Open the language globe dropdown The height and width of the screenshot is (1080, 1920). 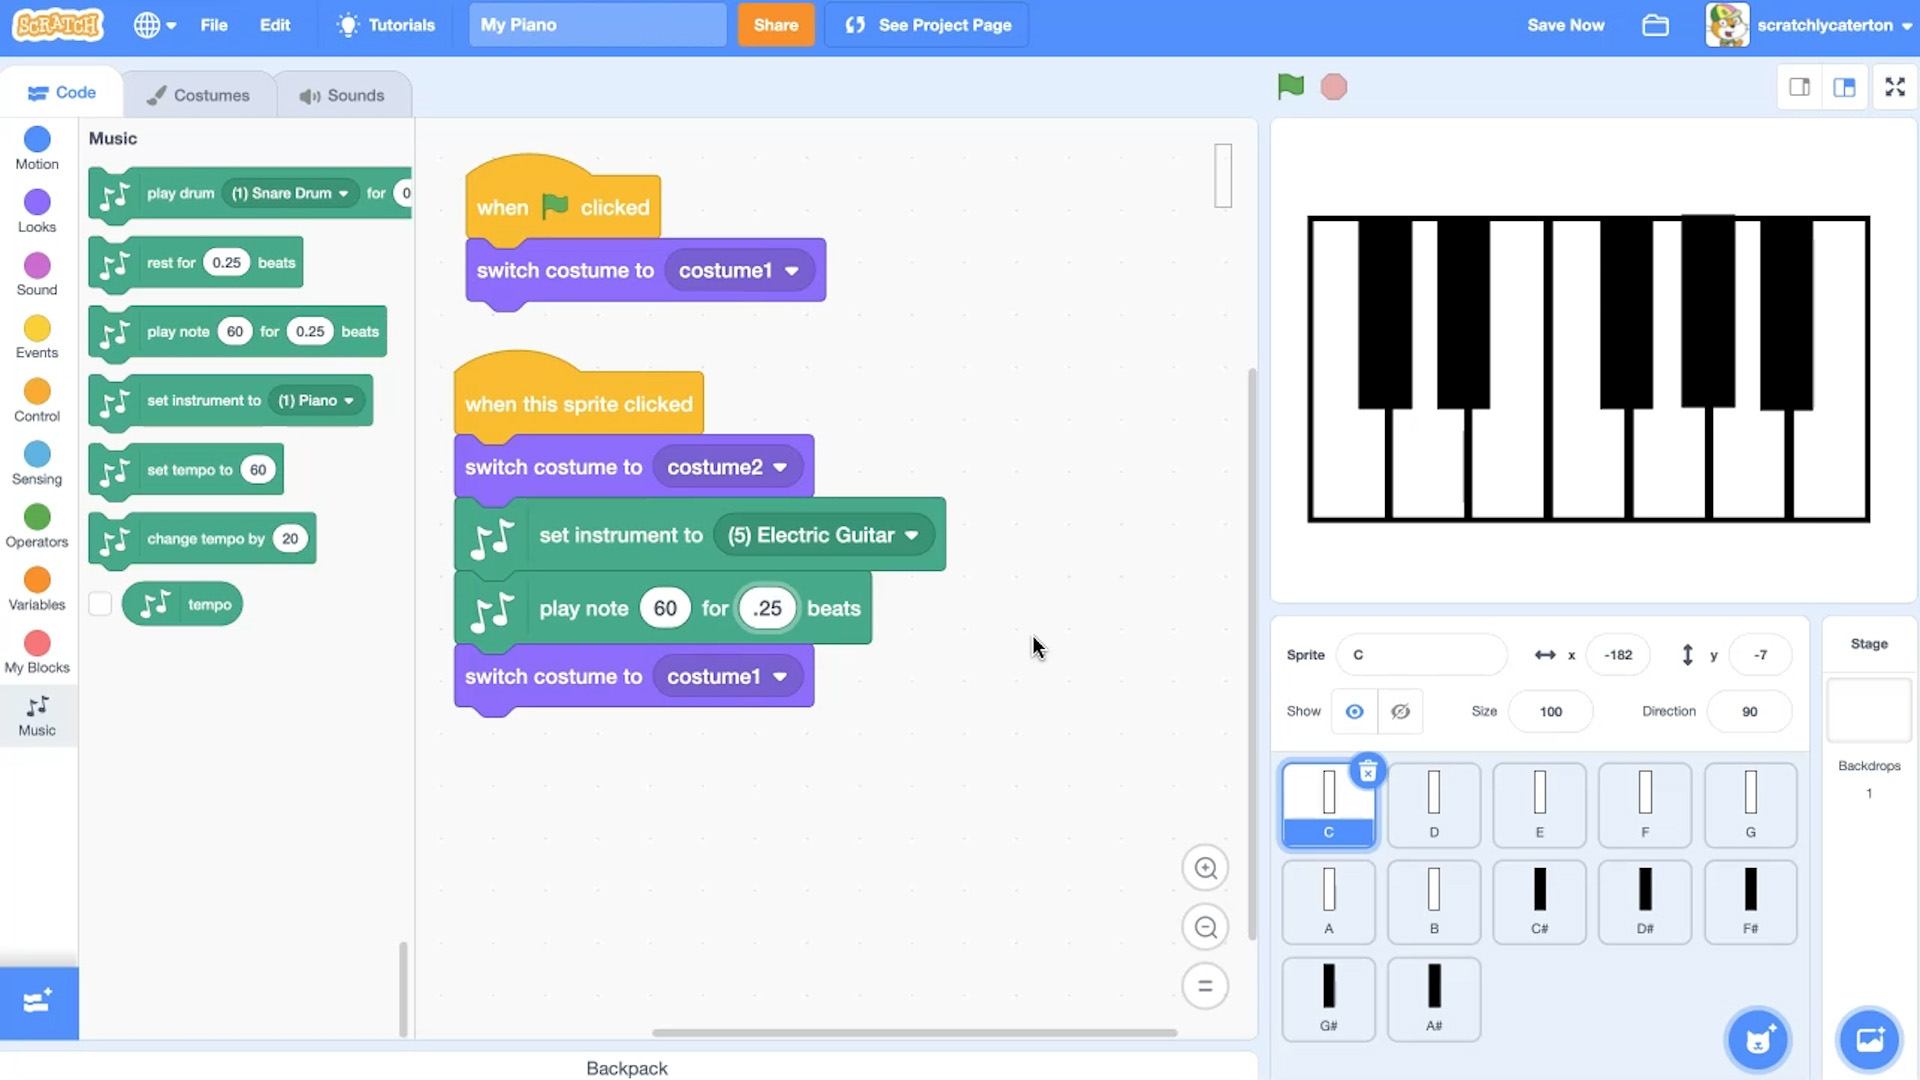[155, 25]
